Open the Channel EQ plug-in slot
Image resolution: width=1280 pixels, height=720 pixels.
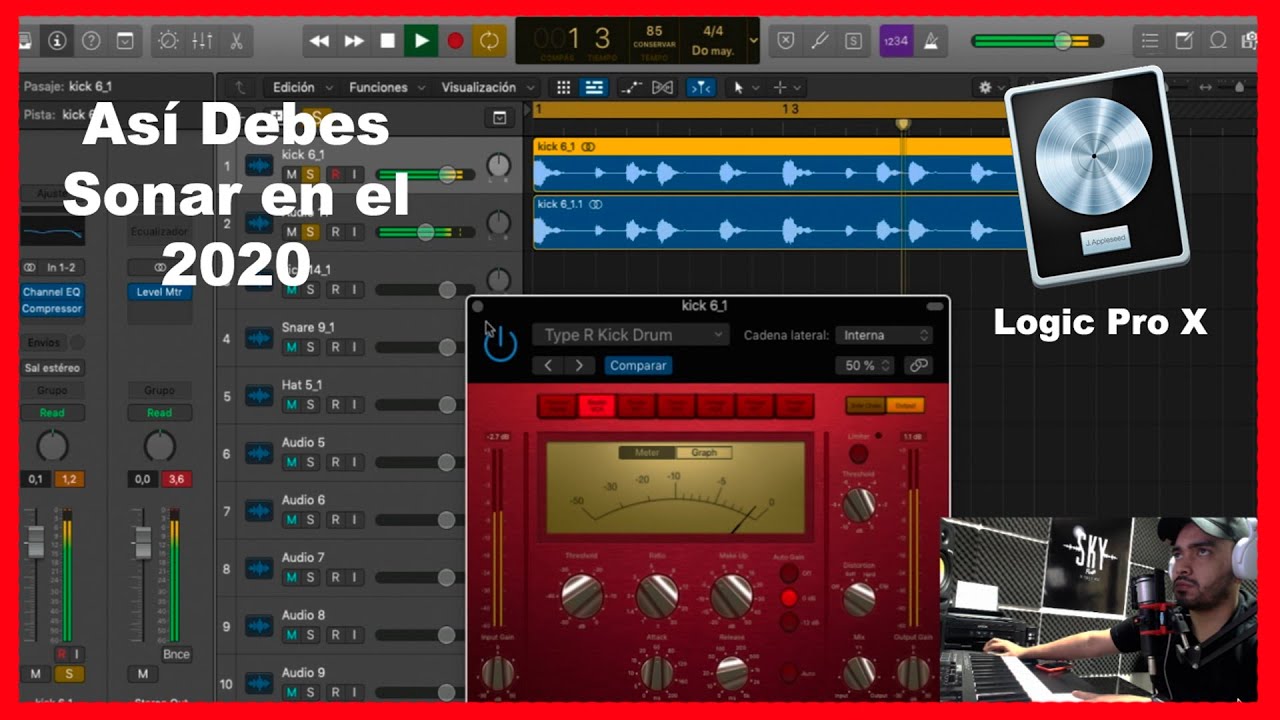[x=52, y=292]
